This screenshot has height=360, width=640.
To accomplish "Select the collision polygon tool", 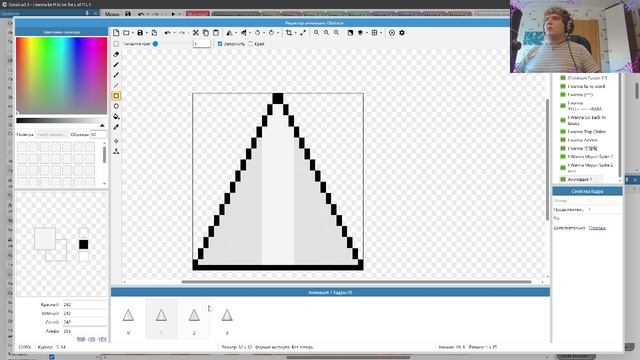I will (x=116, y=151).
